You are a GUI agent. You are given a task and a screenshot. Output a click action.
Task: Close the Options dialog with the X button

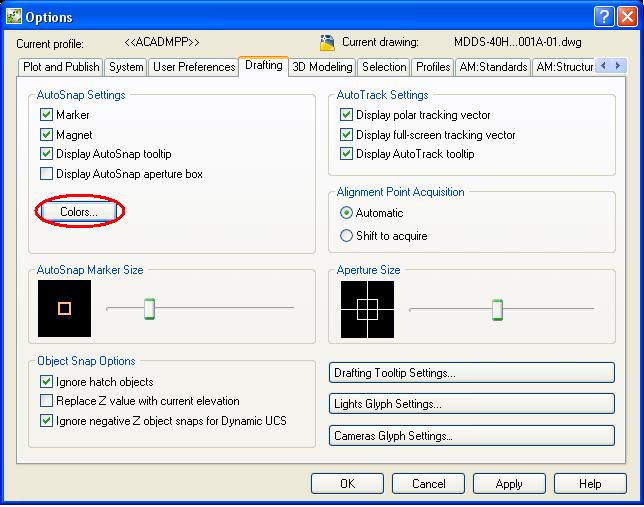click(x=628, y=17)
